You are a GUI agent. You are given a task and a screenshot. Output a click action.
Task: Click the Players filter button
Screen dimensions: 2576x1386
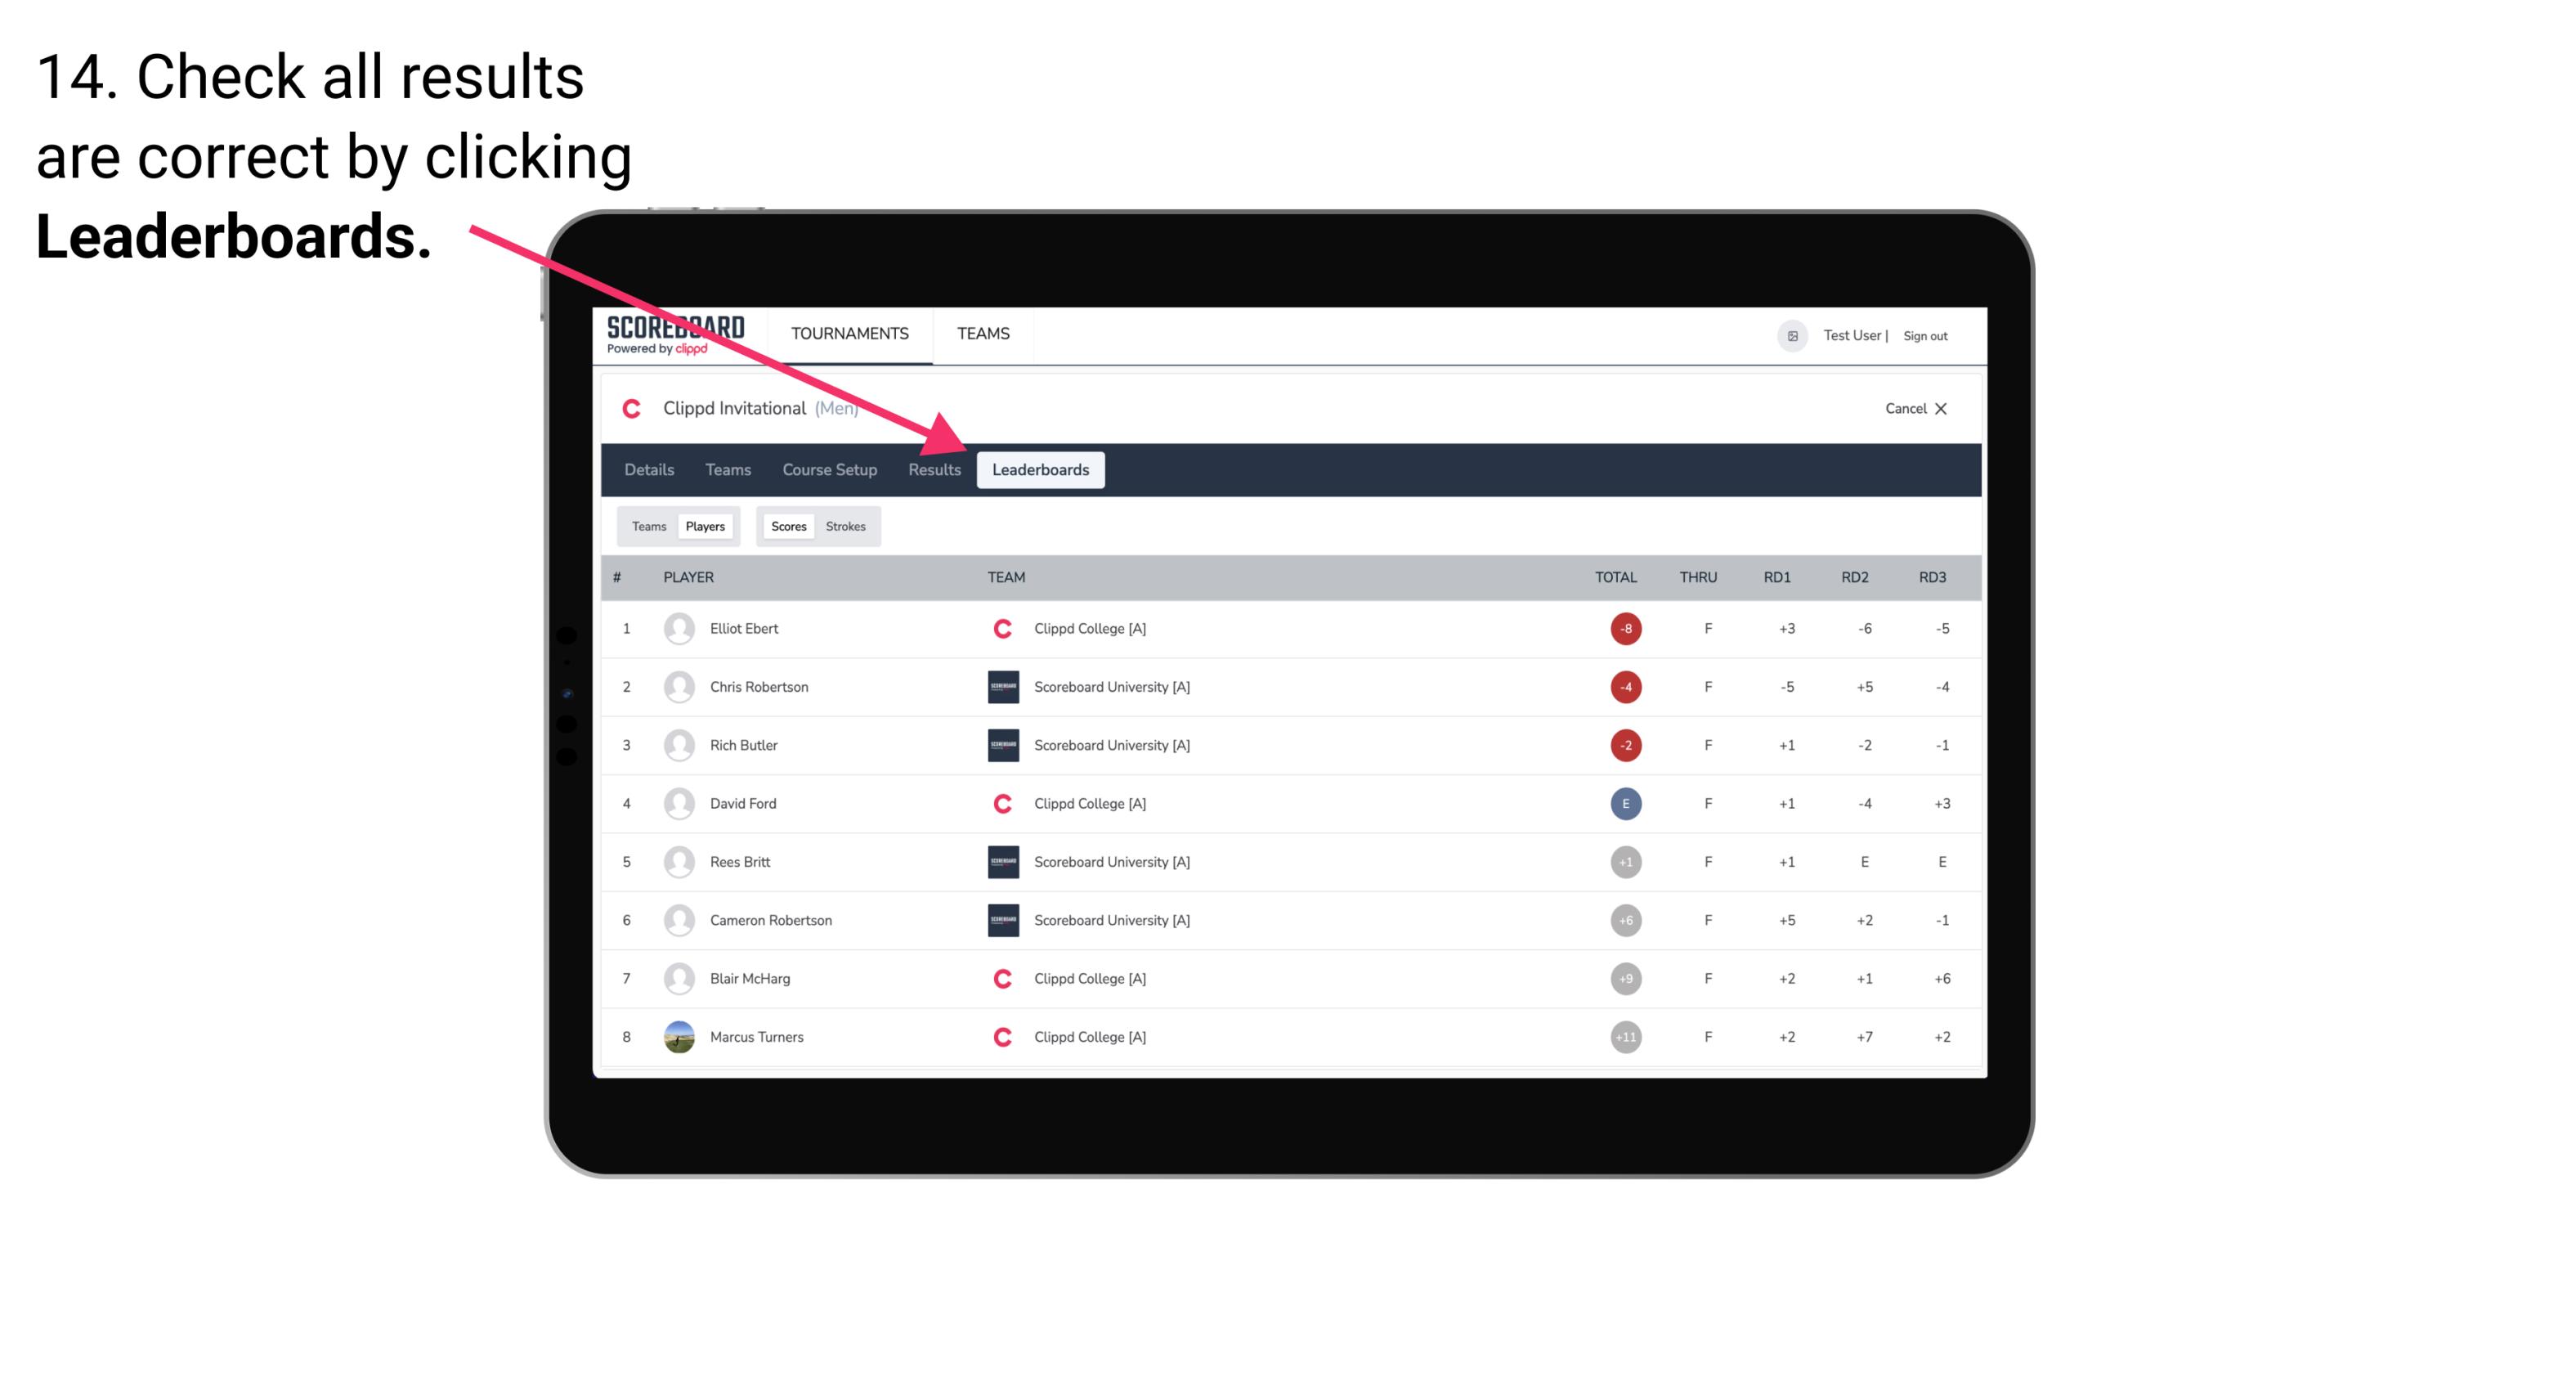[x=705, y=526]
